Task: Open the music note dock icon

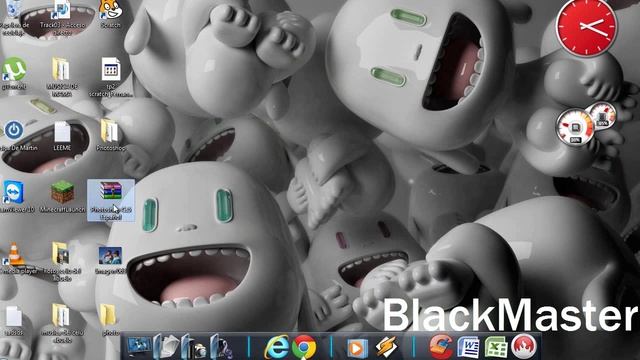Action: click(222, 347)
